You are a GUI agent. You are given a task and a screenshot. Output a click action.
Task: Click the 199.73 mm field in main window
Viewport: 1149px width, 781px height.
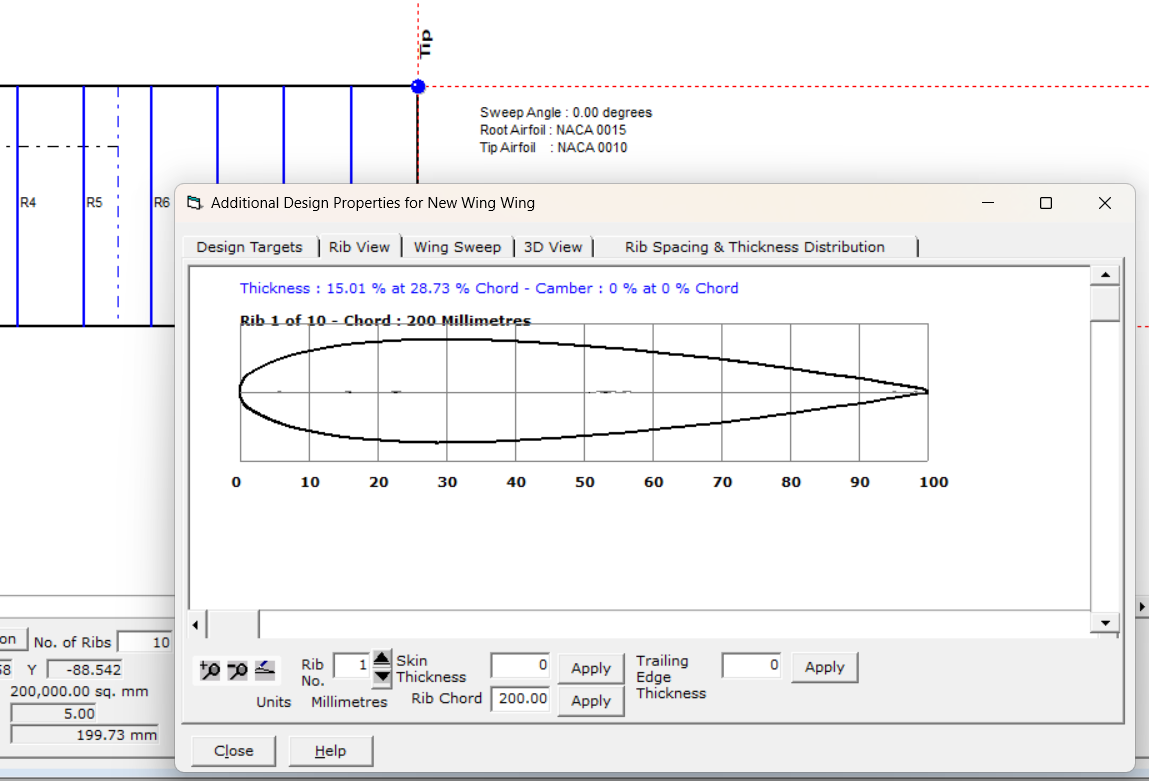(84, 735)
